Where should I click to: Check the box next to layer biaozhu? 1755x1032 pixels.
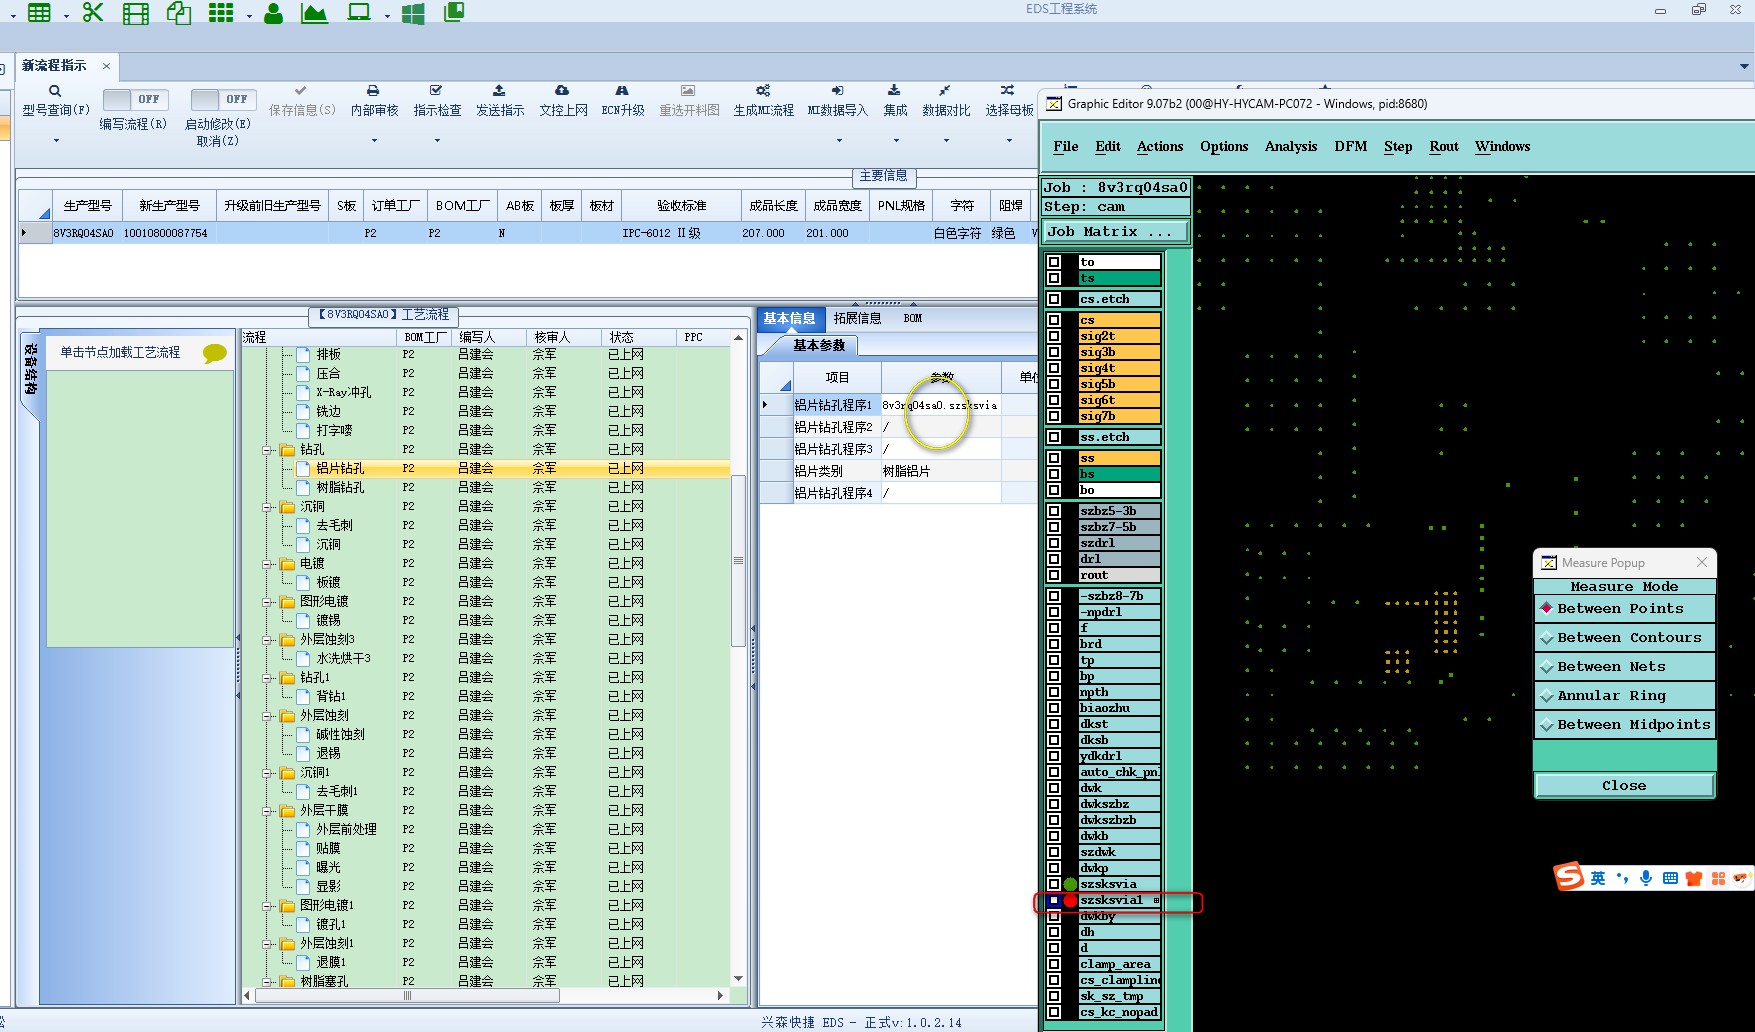pos(1054,708)
